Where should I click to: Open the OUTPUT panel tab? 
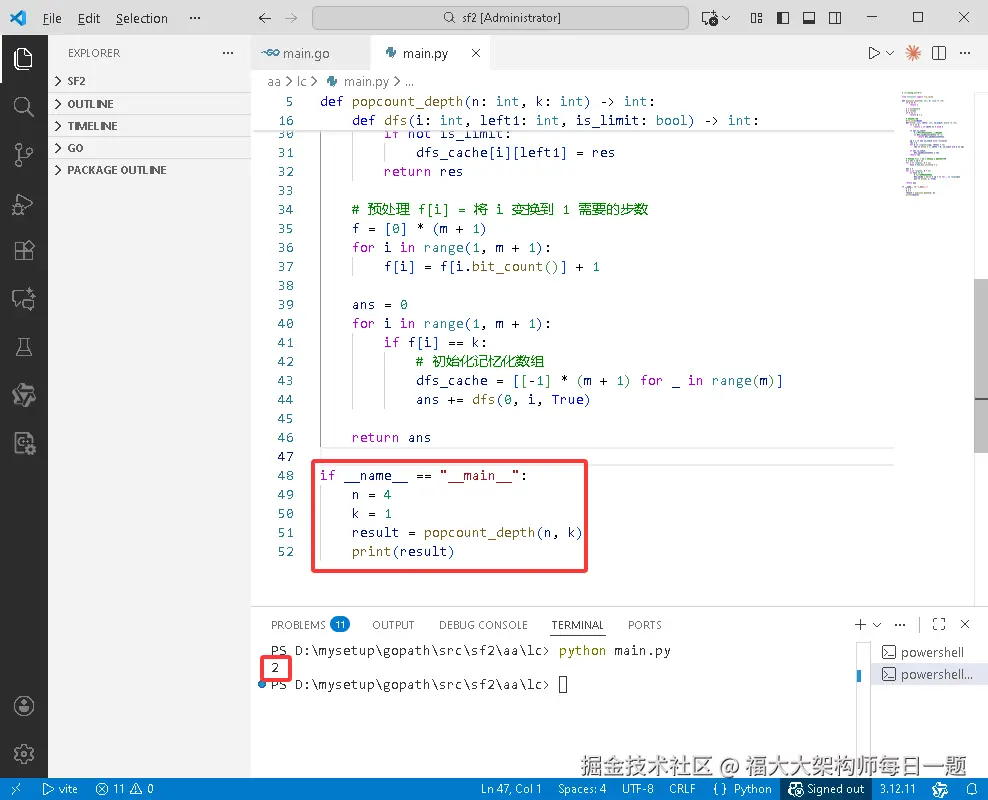click(393, 624)
